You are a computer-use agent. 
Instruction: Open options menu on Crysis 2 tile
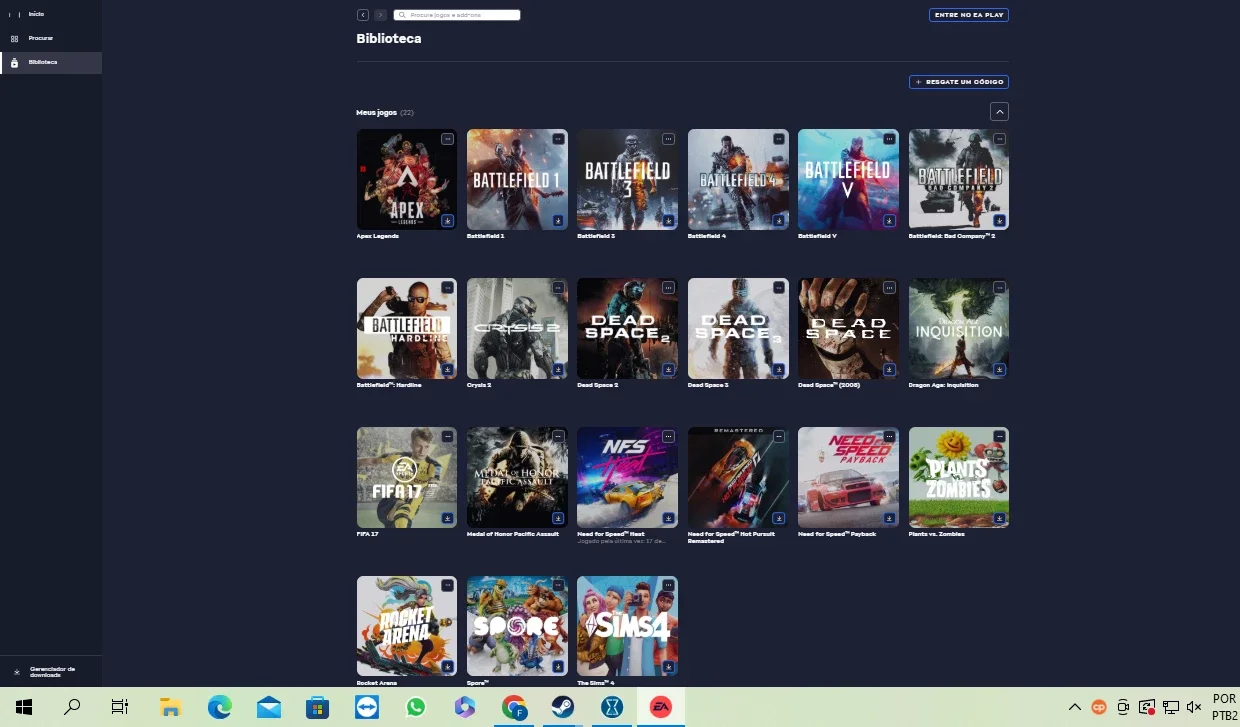click(x=558, y=288)
